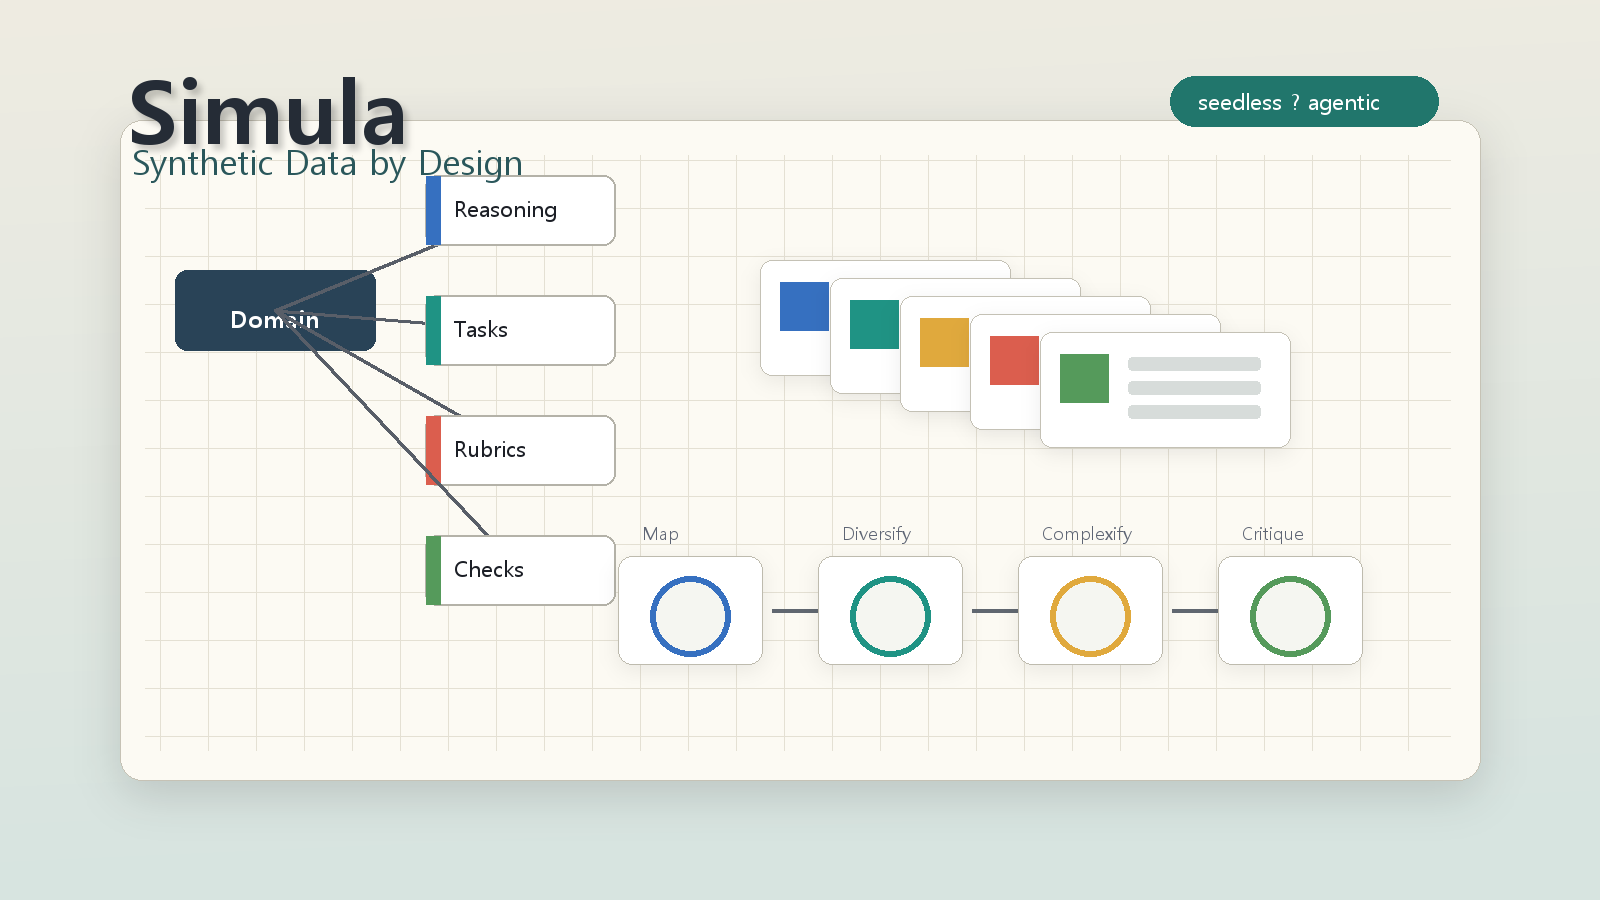Click the yellow square card icon
The image size is (1600, 900).
coord(944,342)
